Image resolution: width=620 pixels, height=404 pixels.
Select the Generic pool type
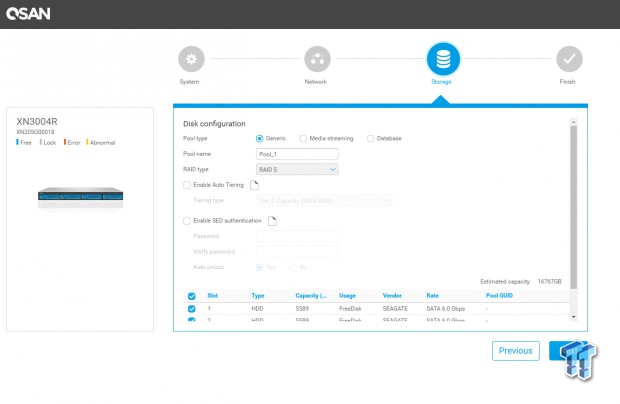(261, 138)
